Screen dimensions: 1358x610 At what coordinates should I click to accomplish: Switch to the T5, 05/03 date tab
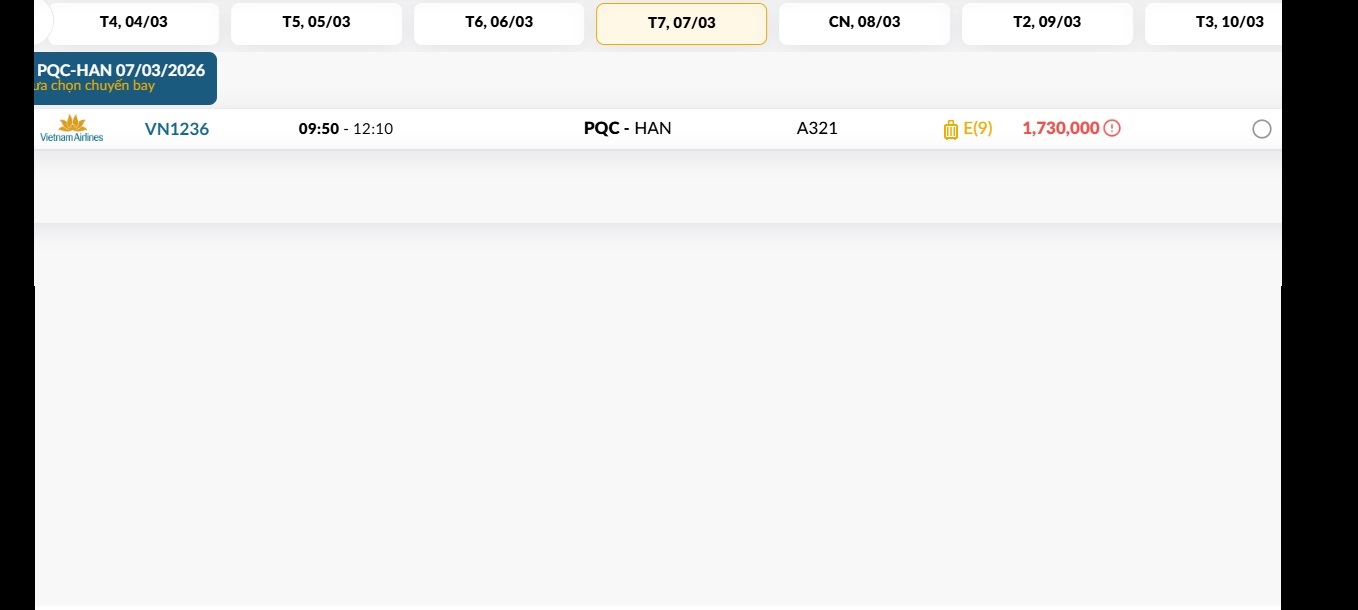click(x=316, y=23)
